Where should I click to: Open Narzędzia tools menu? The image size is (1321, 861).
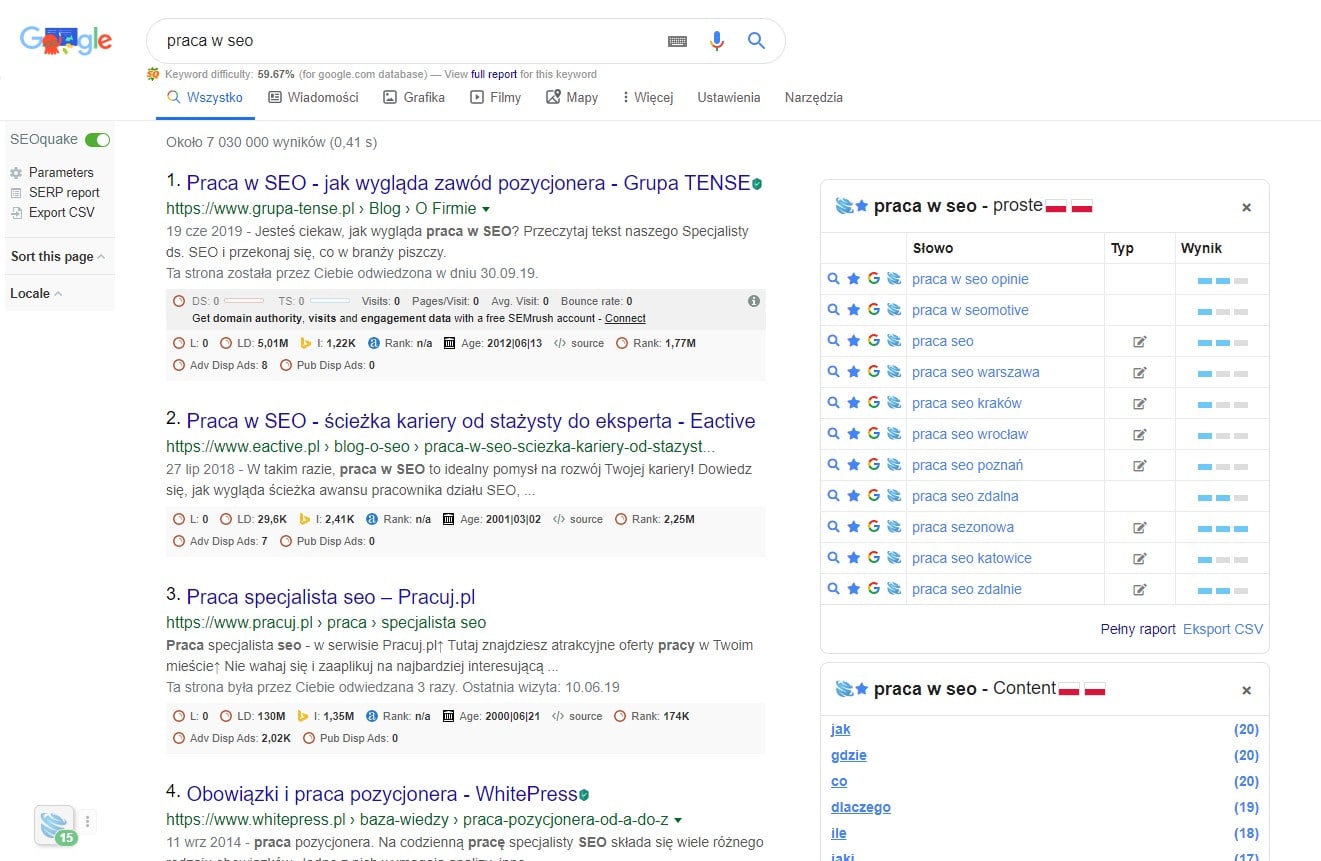(814, 97)
